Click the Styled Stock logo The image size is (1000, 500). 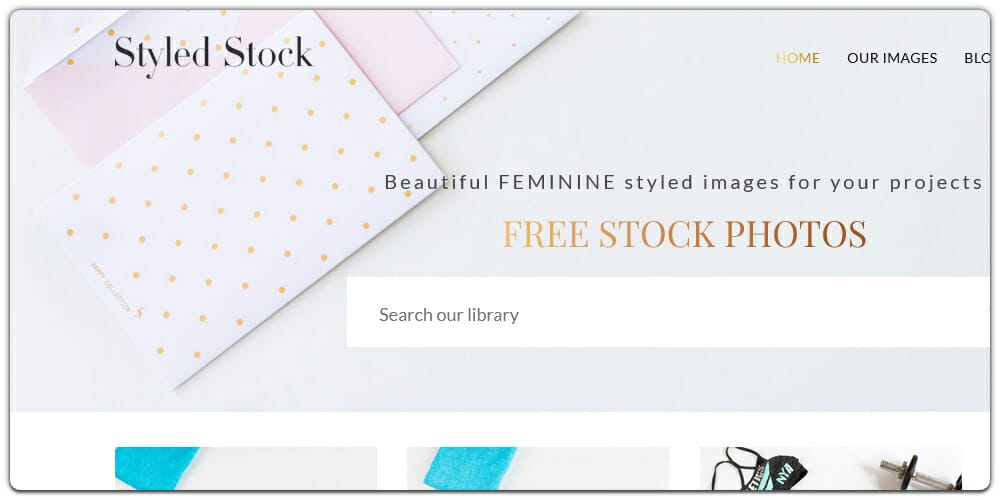click(x=213, y=55)
